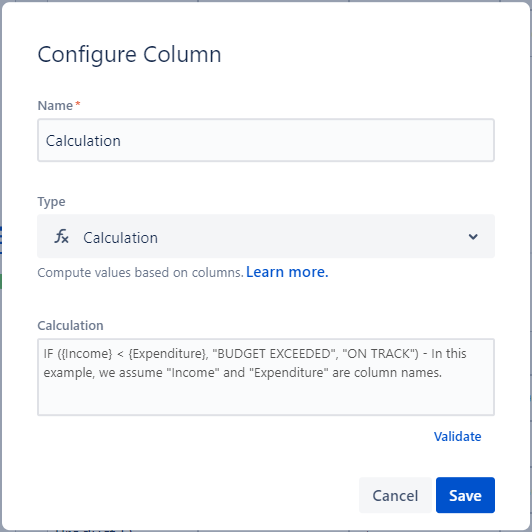The width and height of the screenshot is (532, 532).
Task: Focus the Name input field
Action: coord(266,140)
